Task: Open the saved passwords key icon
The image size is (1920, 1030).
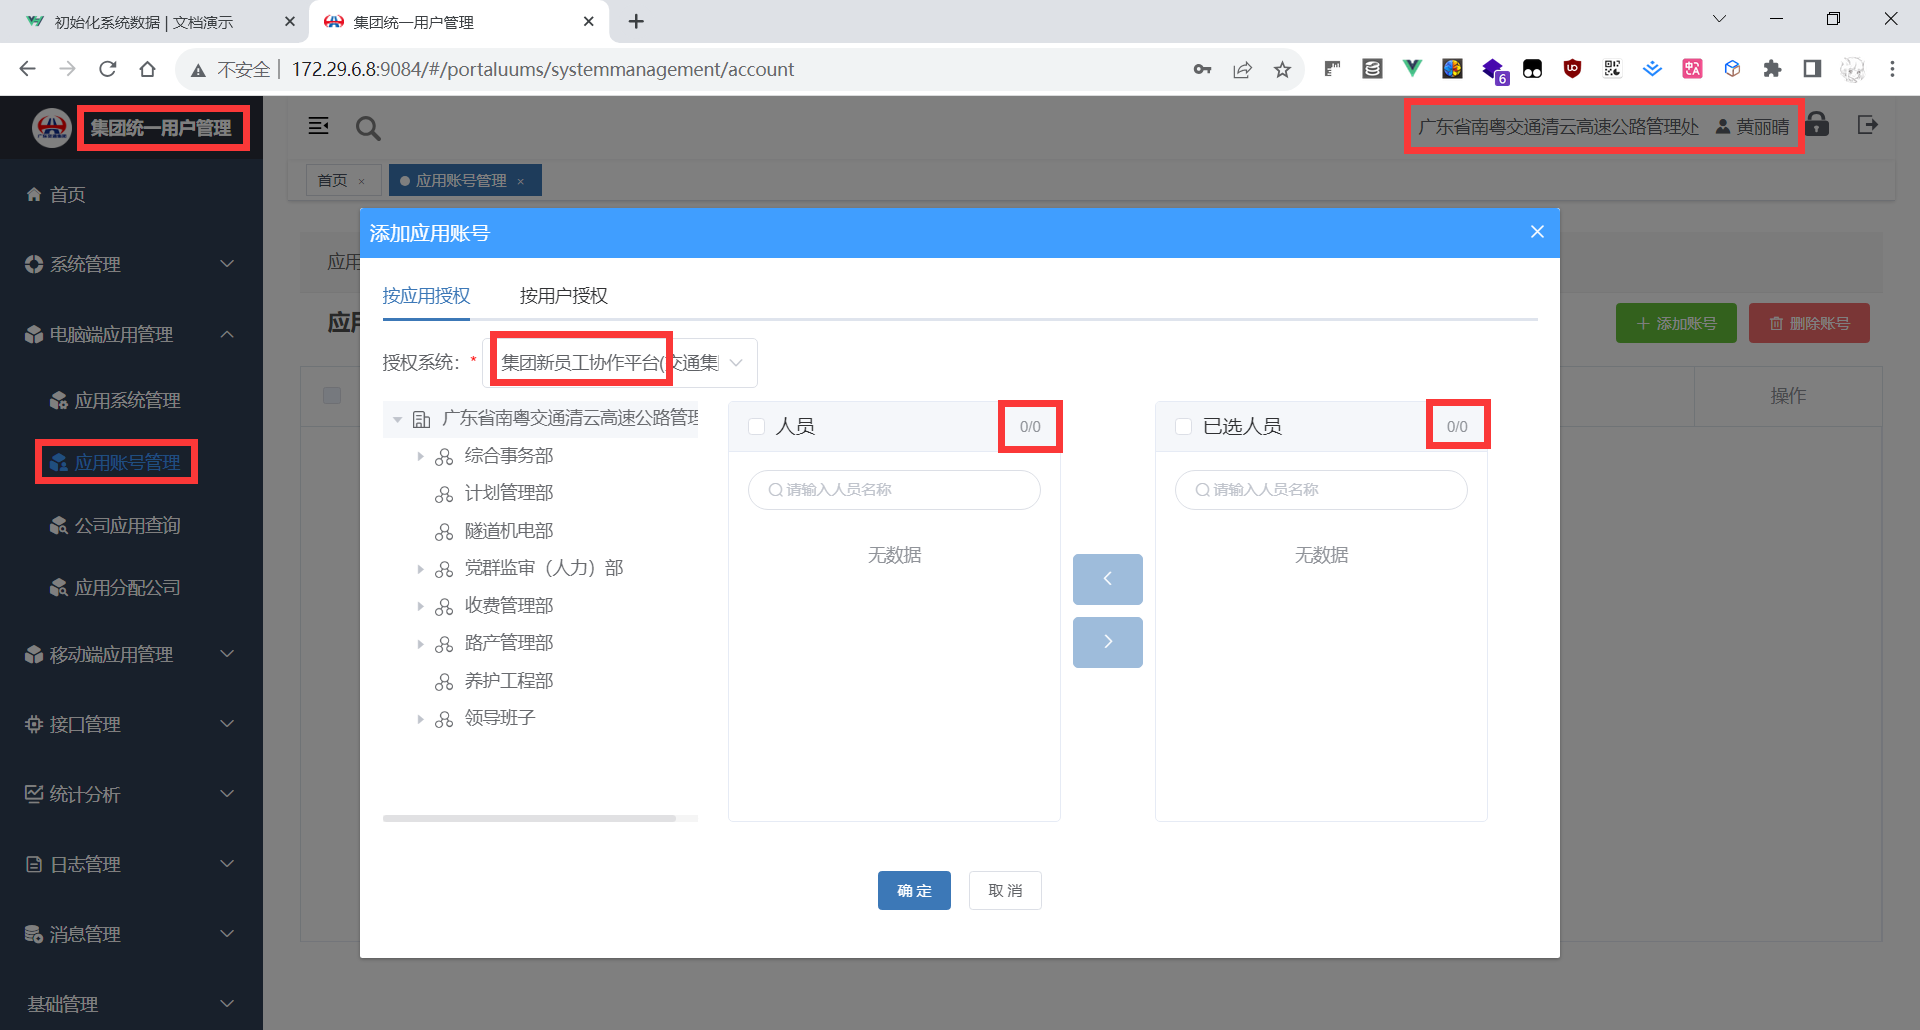Action: coord(1202,69)
